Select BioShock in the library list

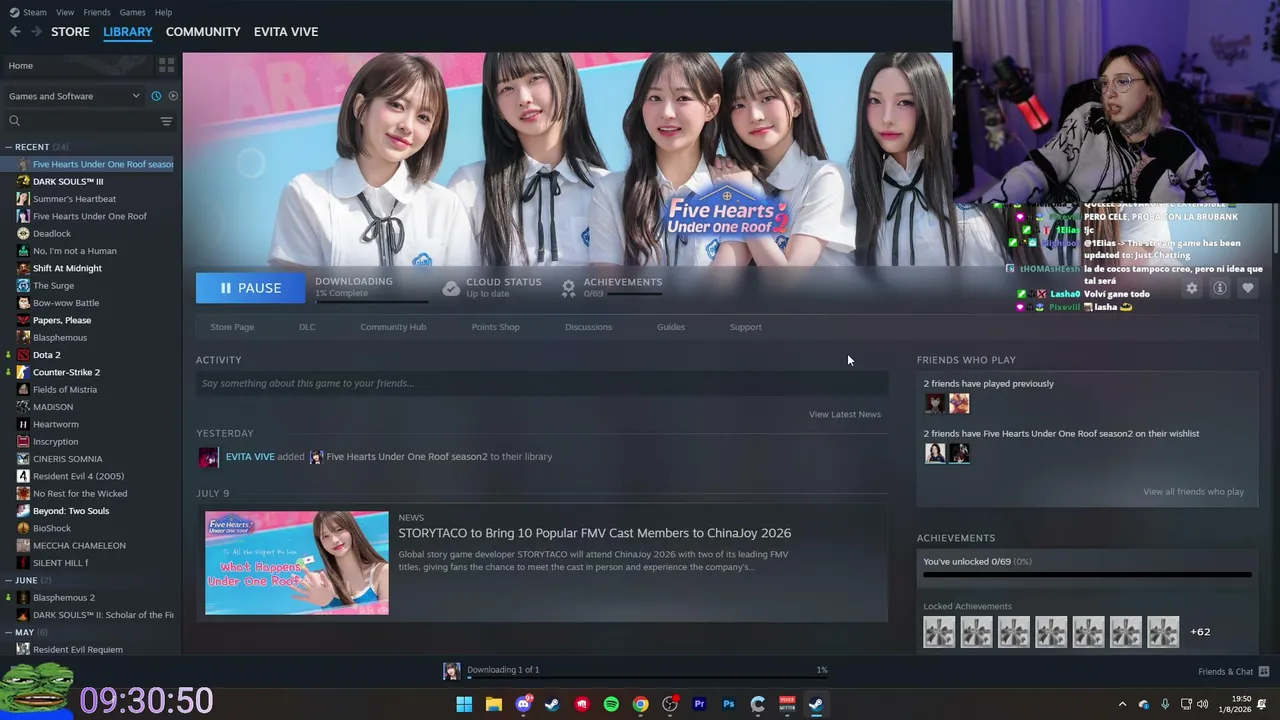tap(52, 528)
